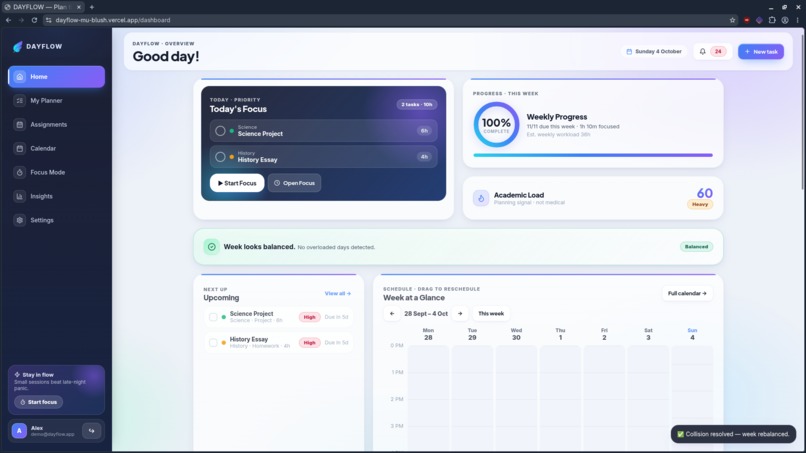Check the History Essay upcoming checkbox
Screen dimensions: 806x453
pyautogui.click(x=213, y=342)
